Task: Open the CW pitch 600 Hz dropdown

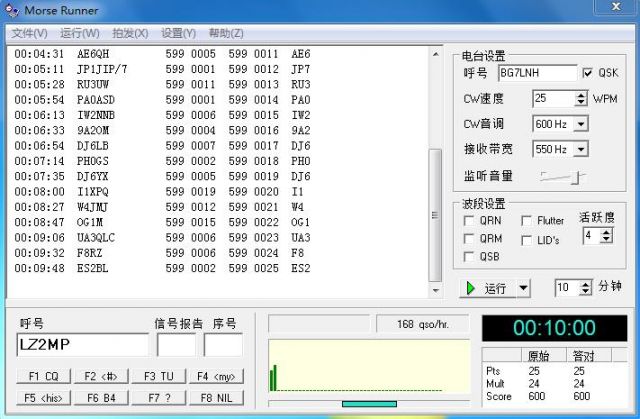Action: point(581,124)
